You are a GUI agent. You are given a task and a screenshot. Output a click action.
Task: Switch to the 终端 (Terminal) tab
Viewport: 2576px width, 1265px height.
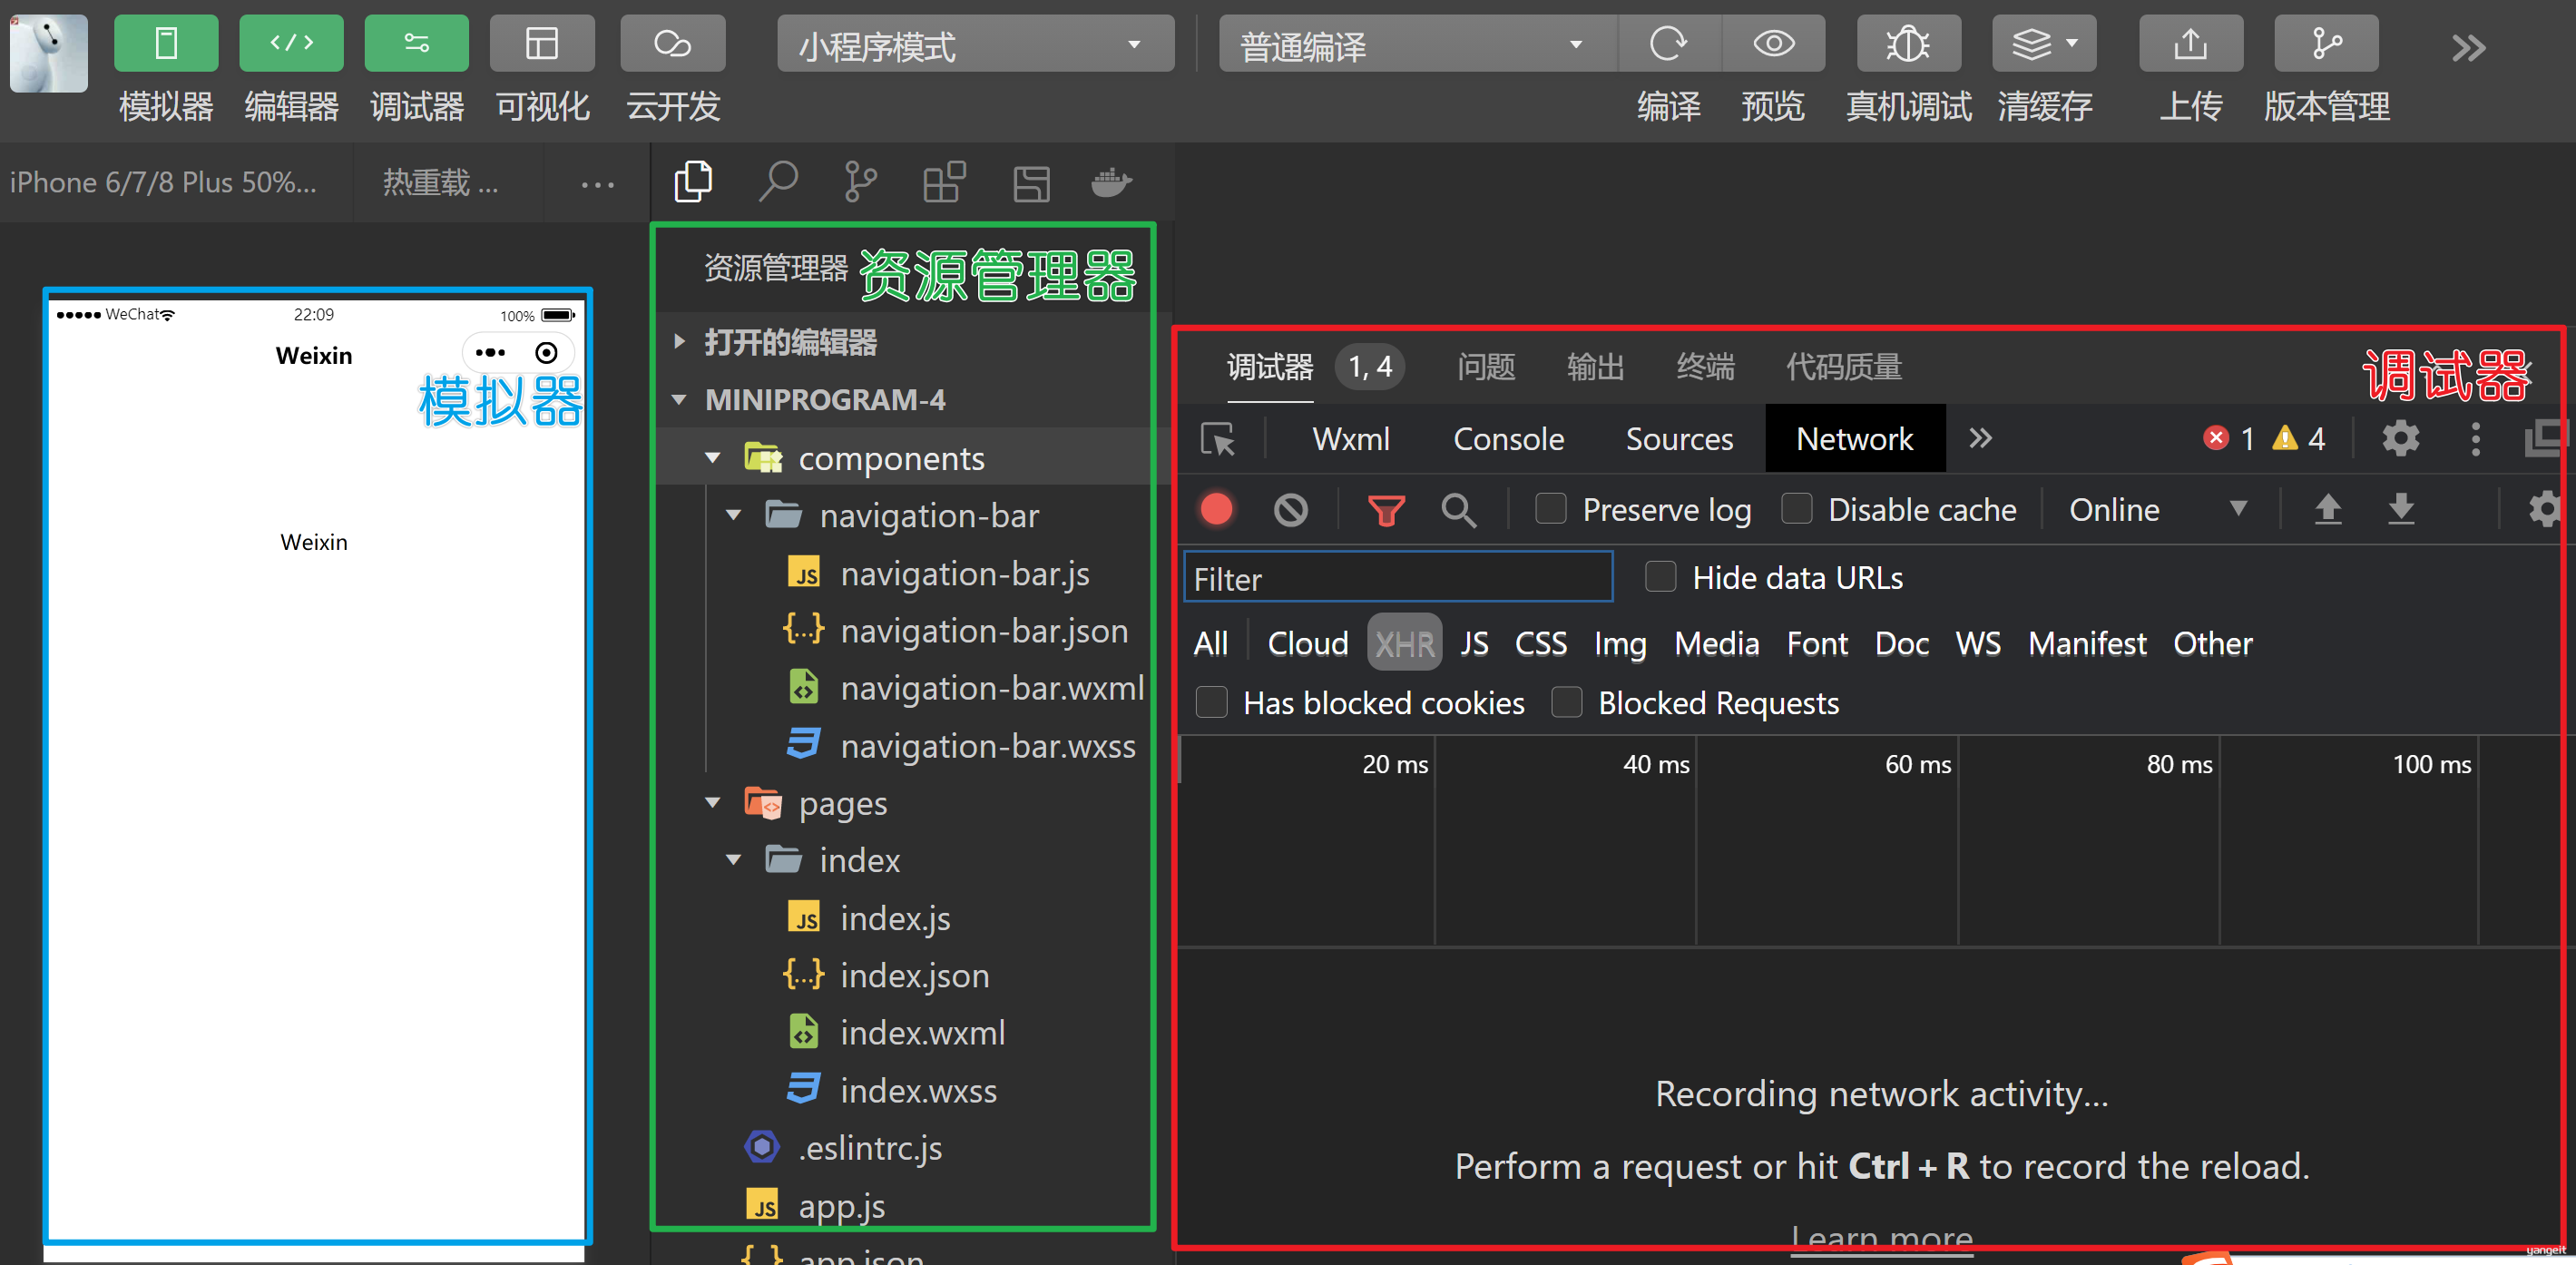(x=1705, y=367)
